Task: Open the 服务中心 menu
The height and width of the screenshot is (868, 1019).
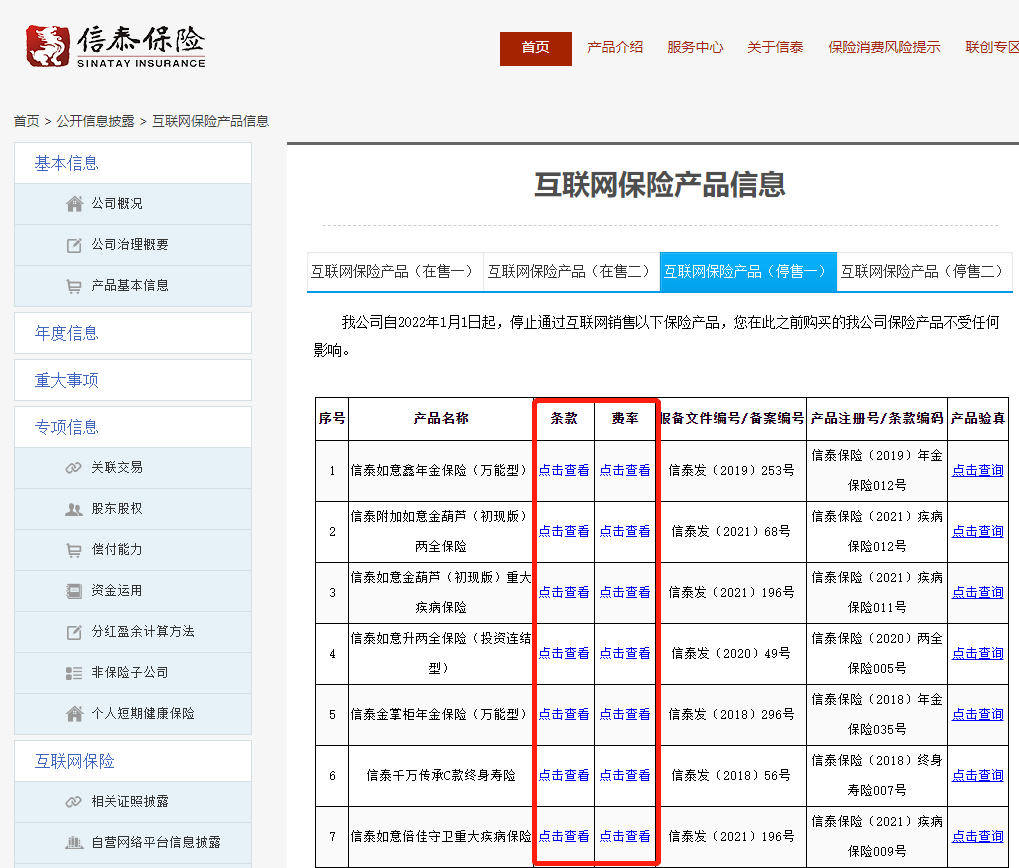Action: [x=695, y=47]
